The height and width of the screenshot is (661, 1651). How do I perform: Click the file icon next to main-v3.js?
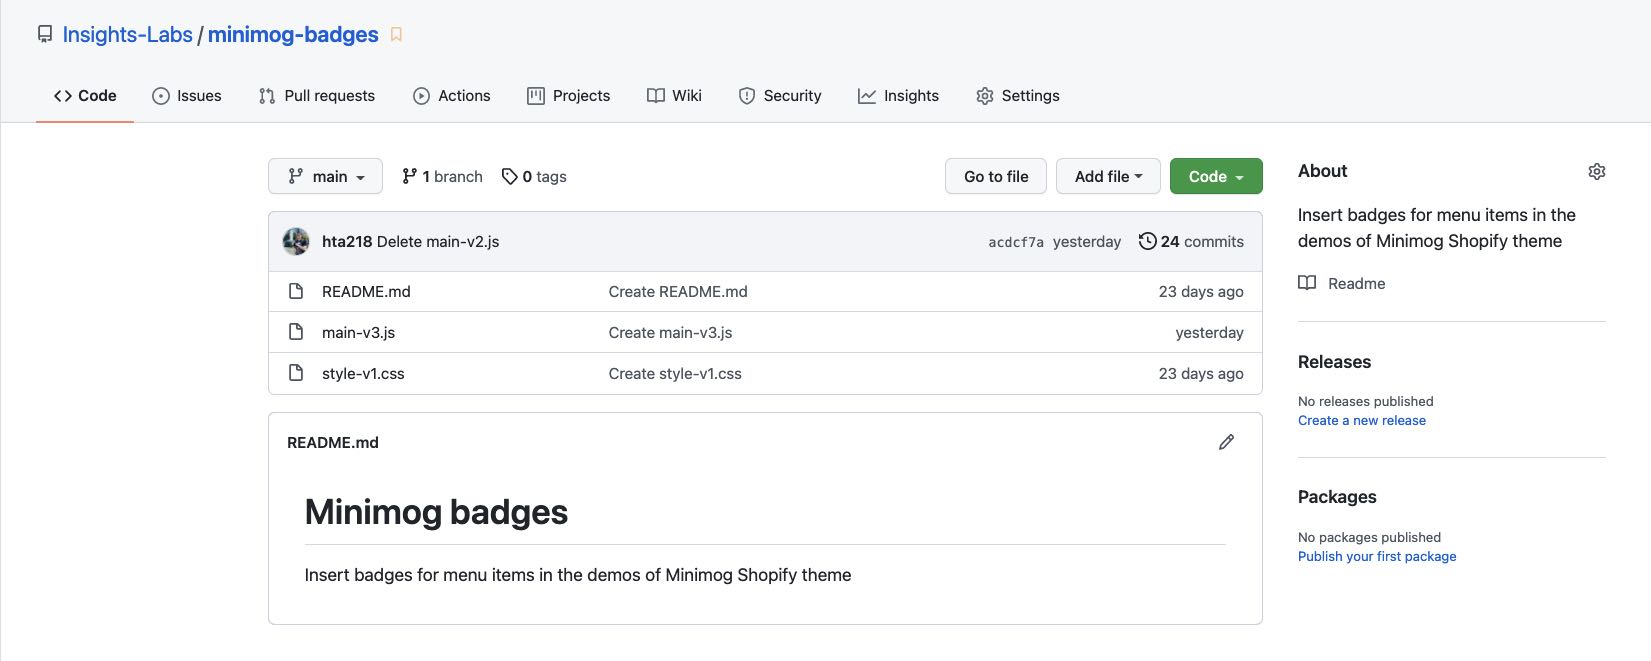coord(296,332)
